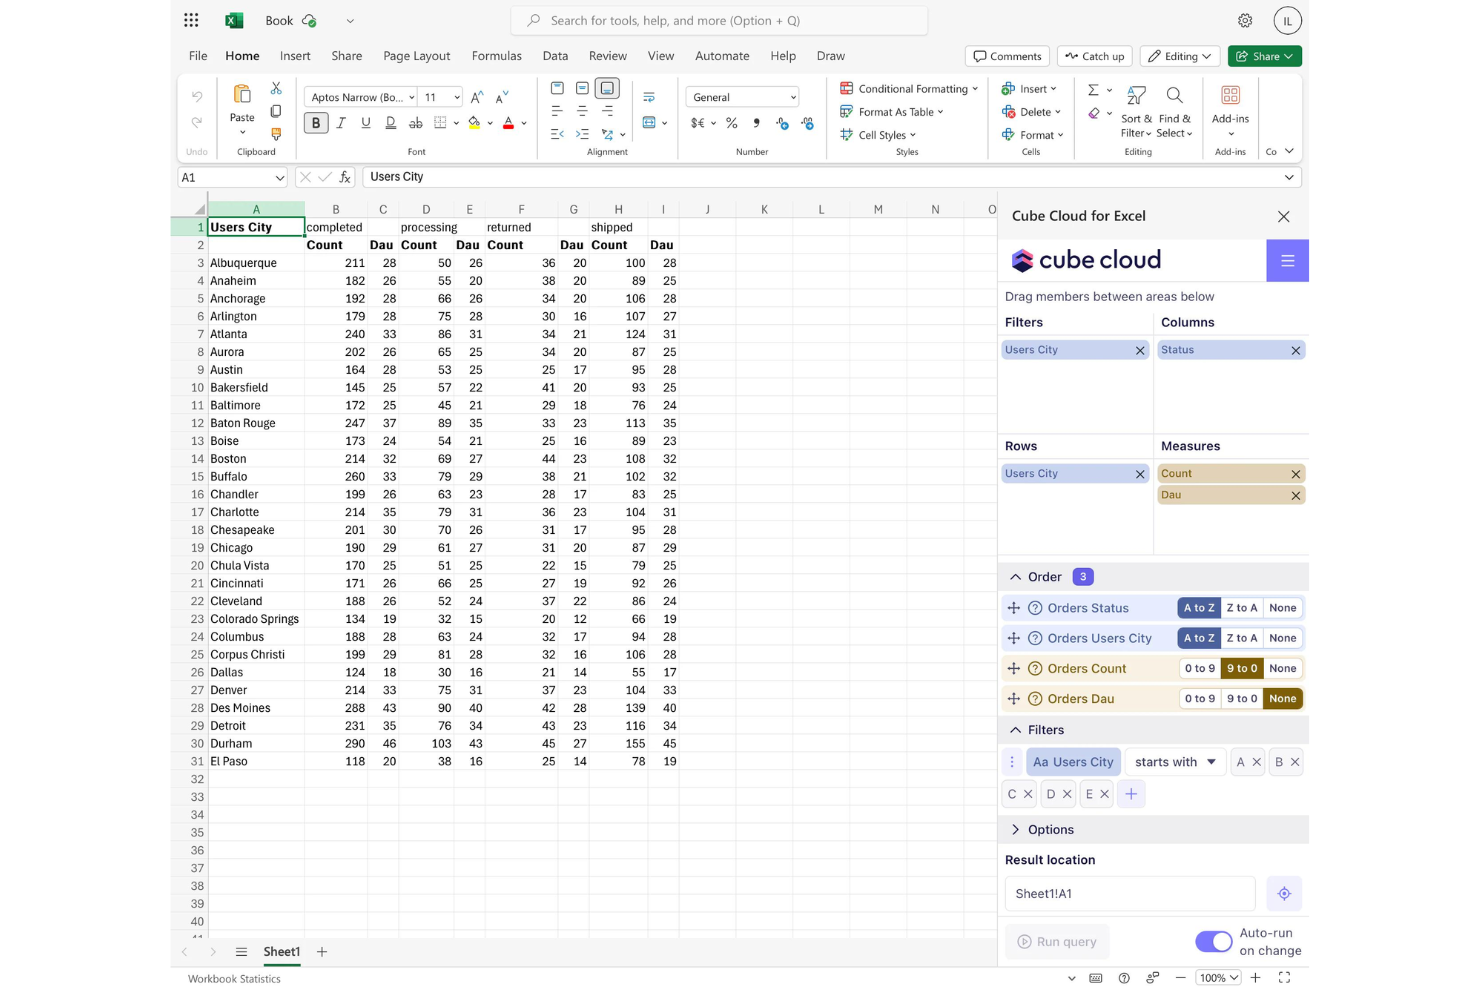Set Orders Count order to 0 to 9
1480x987 pixels.
1200,669
